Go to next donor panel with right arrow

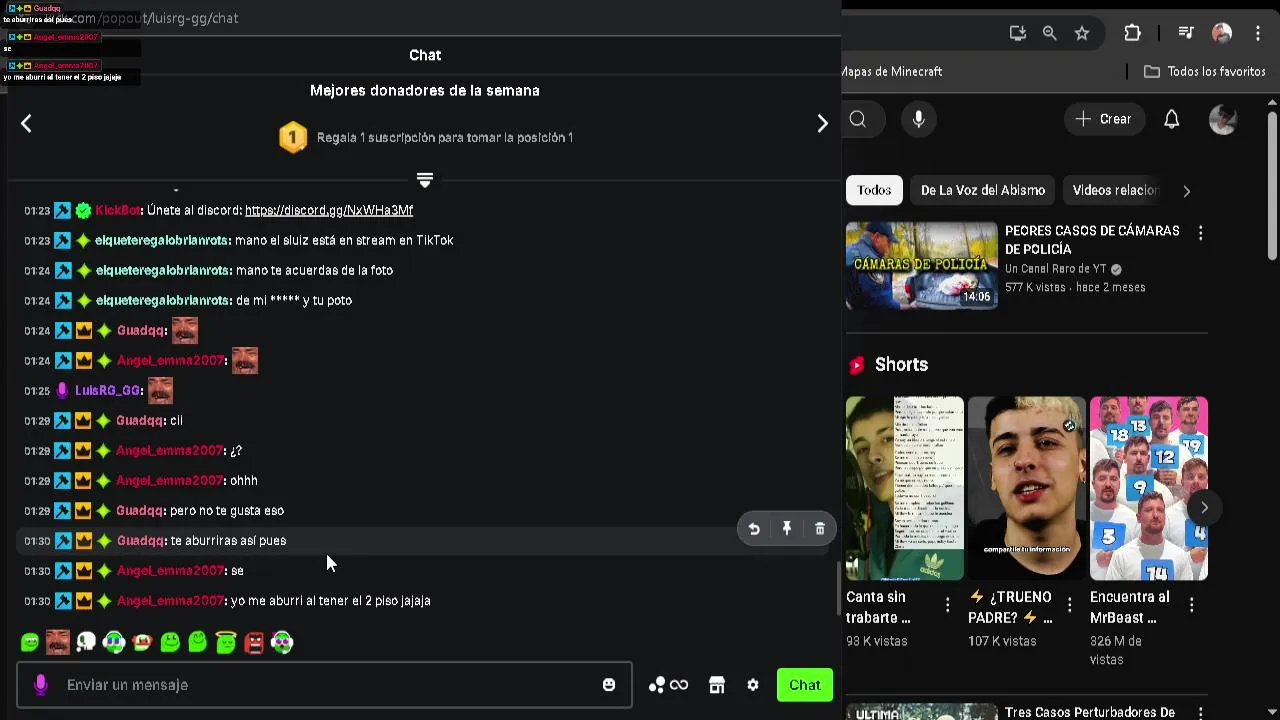(822, 123)
